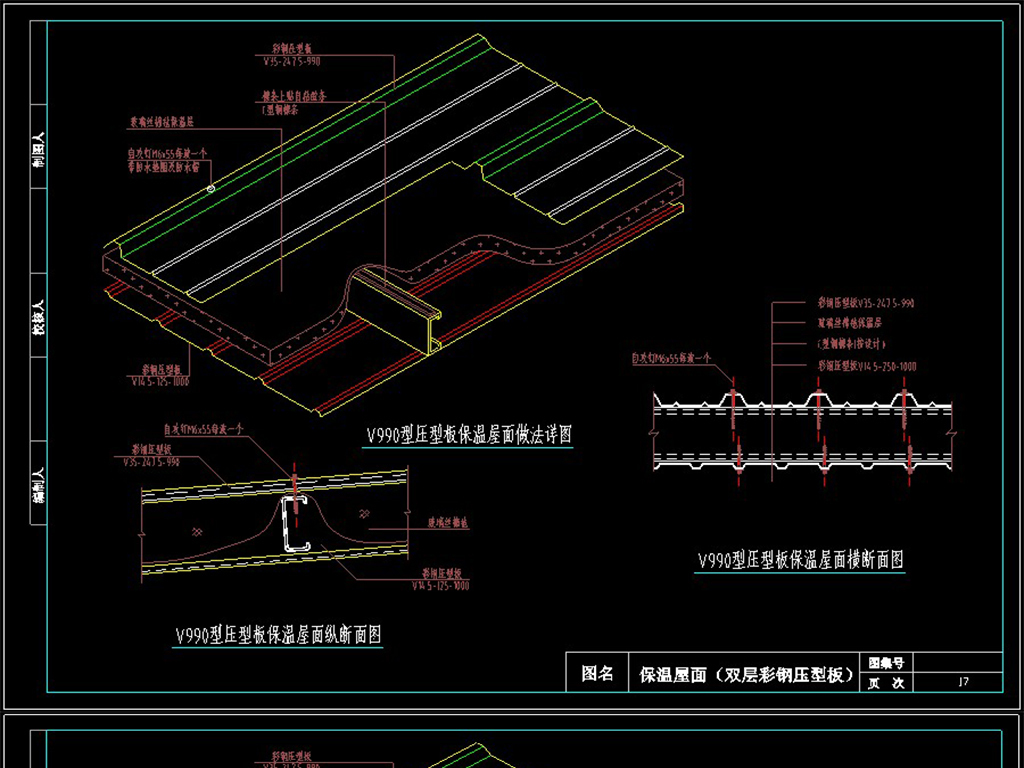Select the V35-2475-990 label atop isometric drawing
This screenshot has width=1024, height=768.
click(x=294, y=59)
